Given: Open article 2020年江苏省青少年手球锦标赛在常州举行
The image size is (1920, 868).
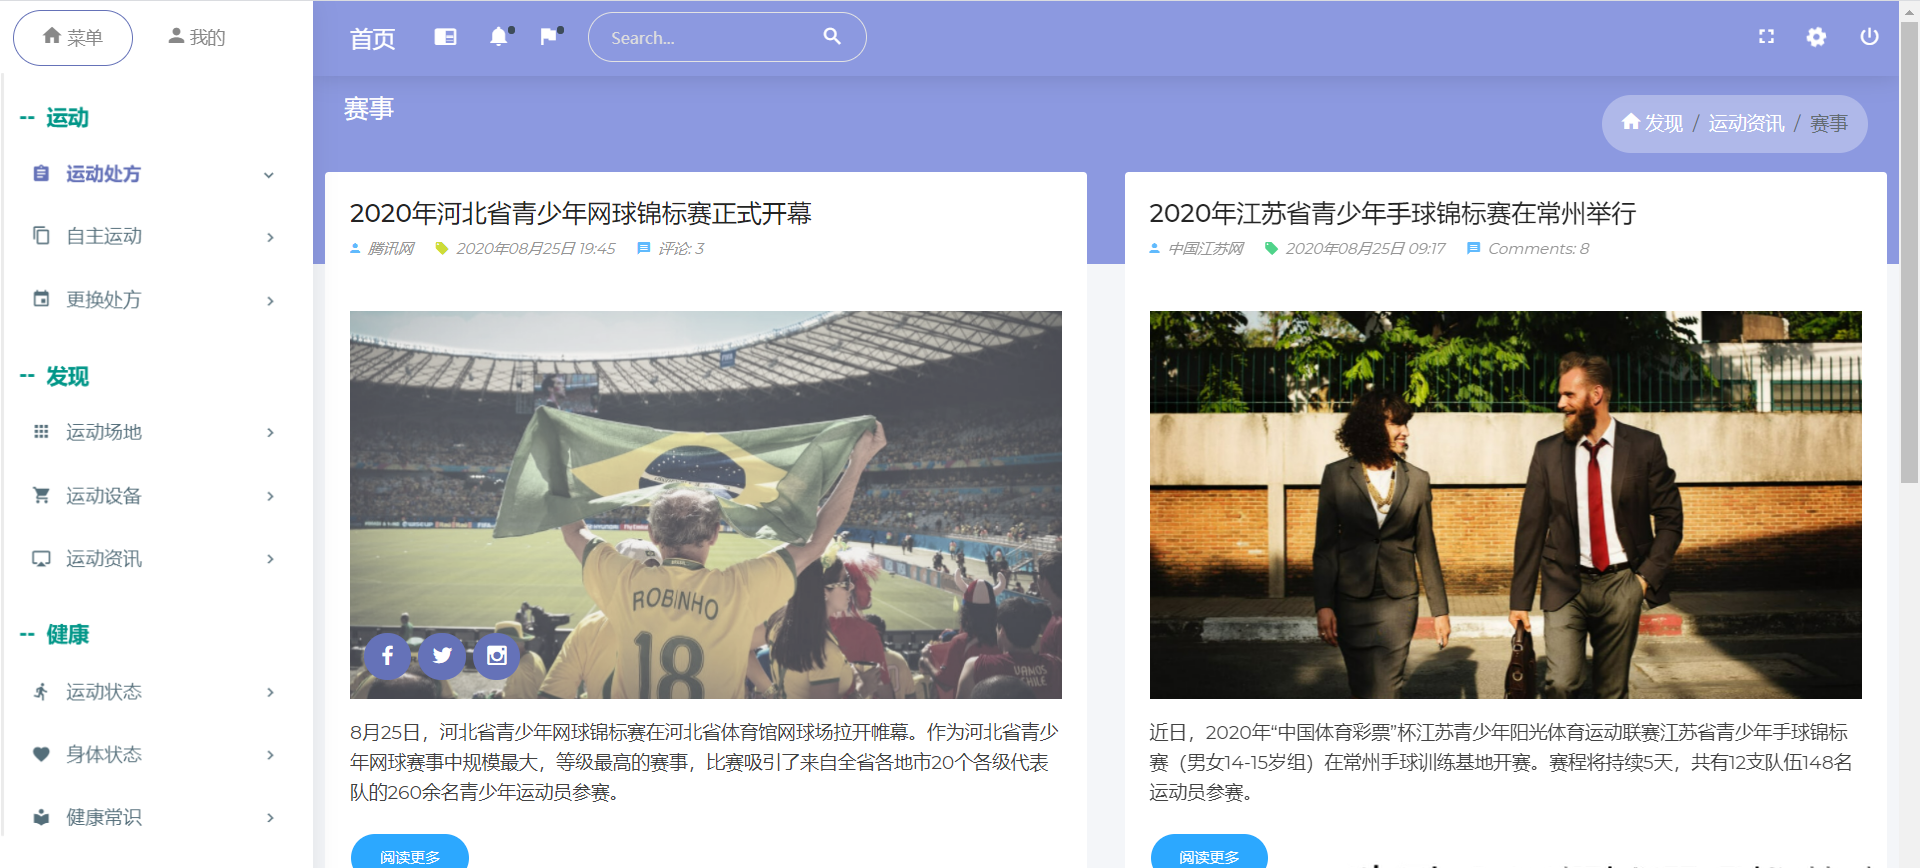Looking at the screenshot, I should tap(1392, 213).
